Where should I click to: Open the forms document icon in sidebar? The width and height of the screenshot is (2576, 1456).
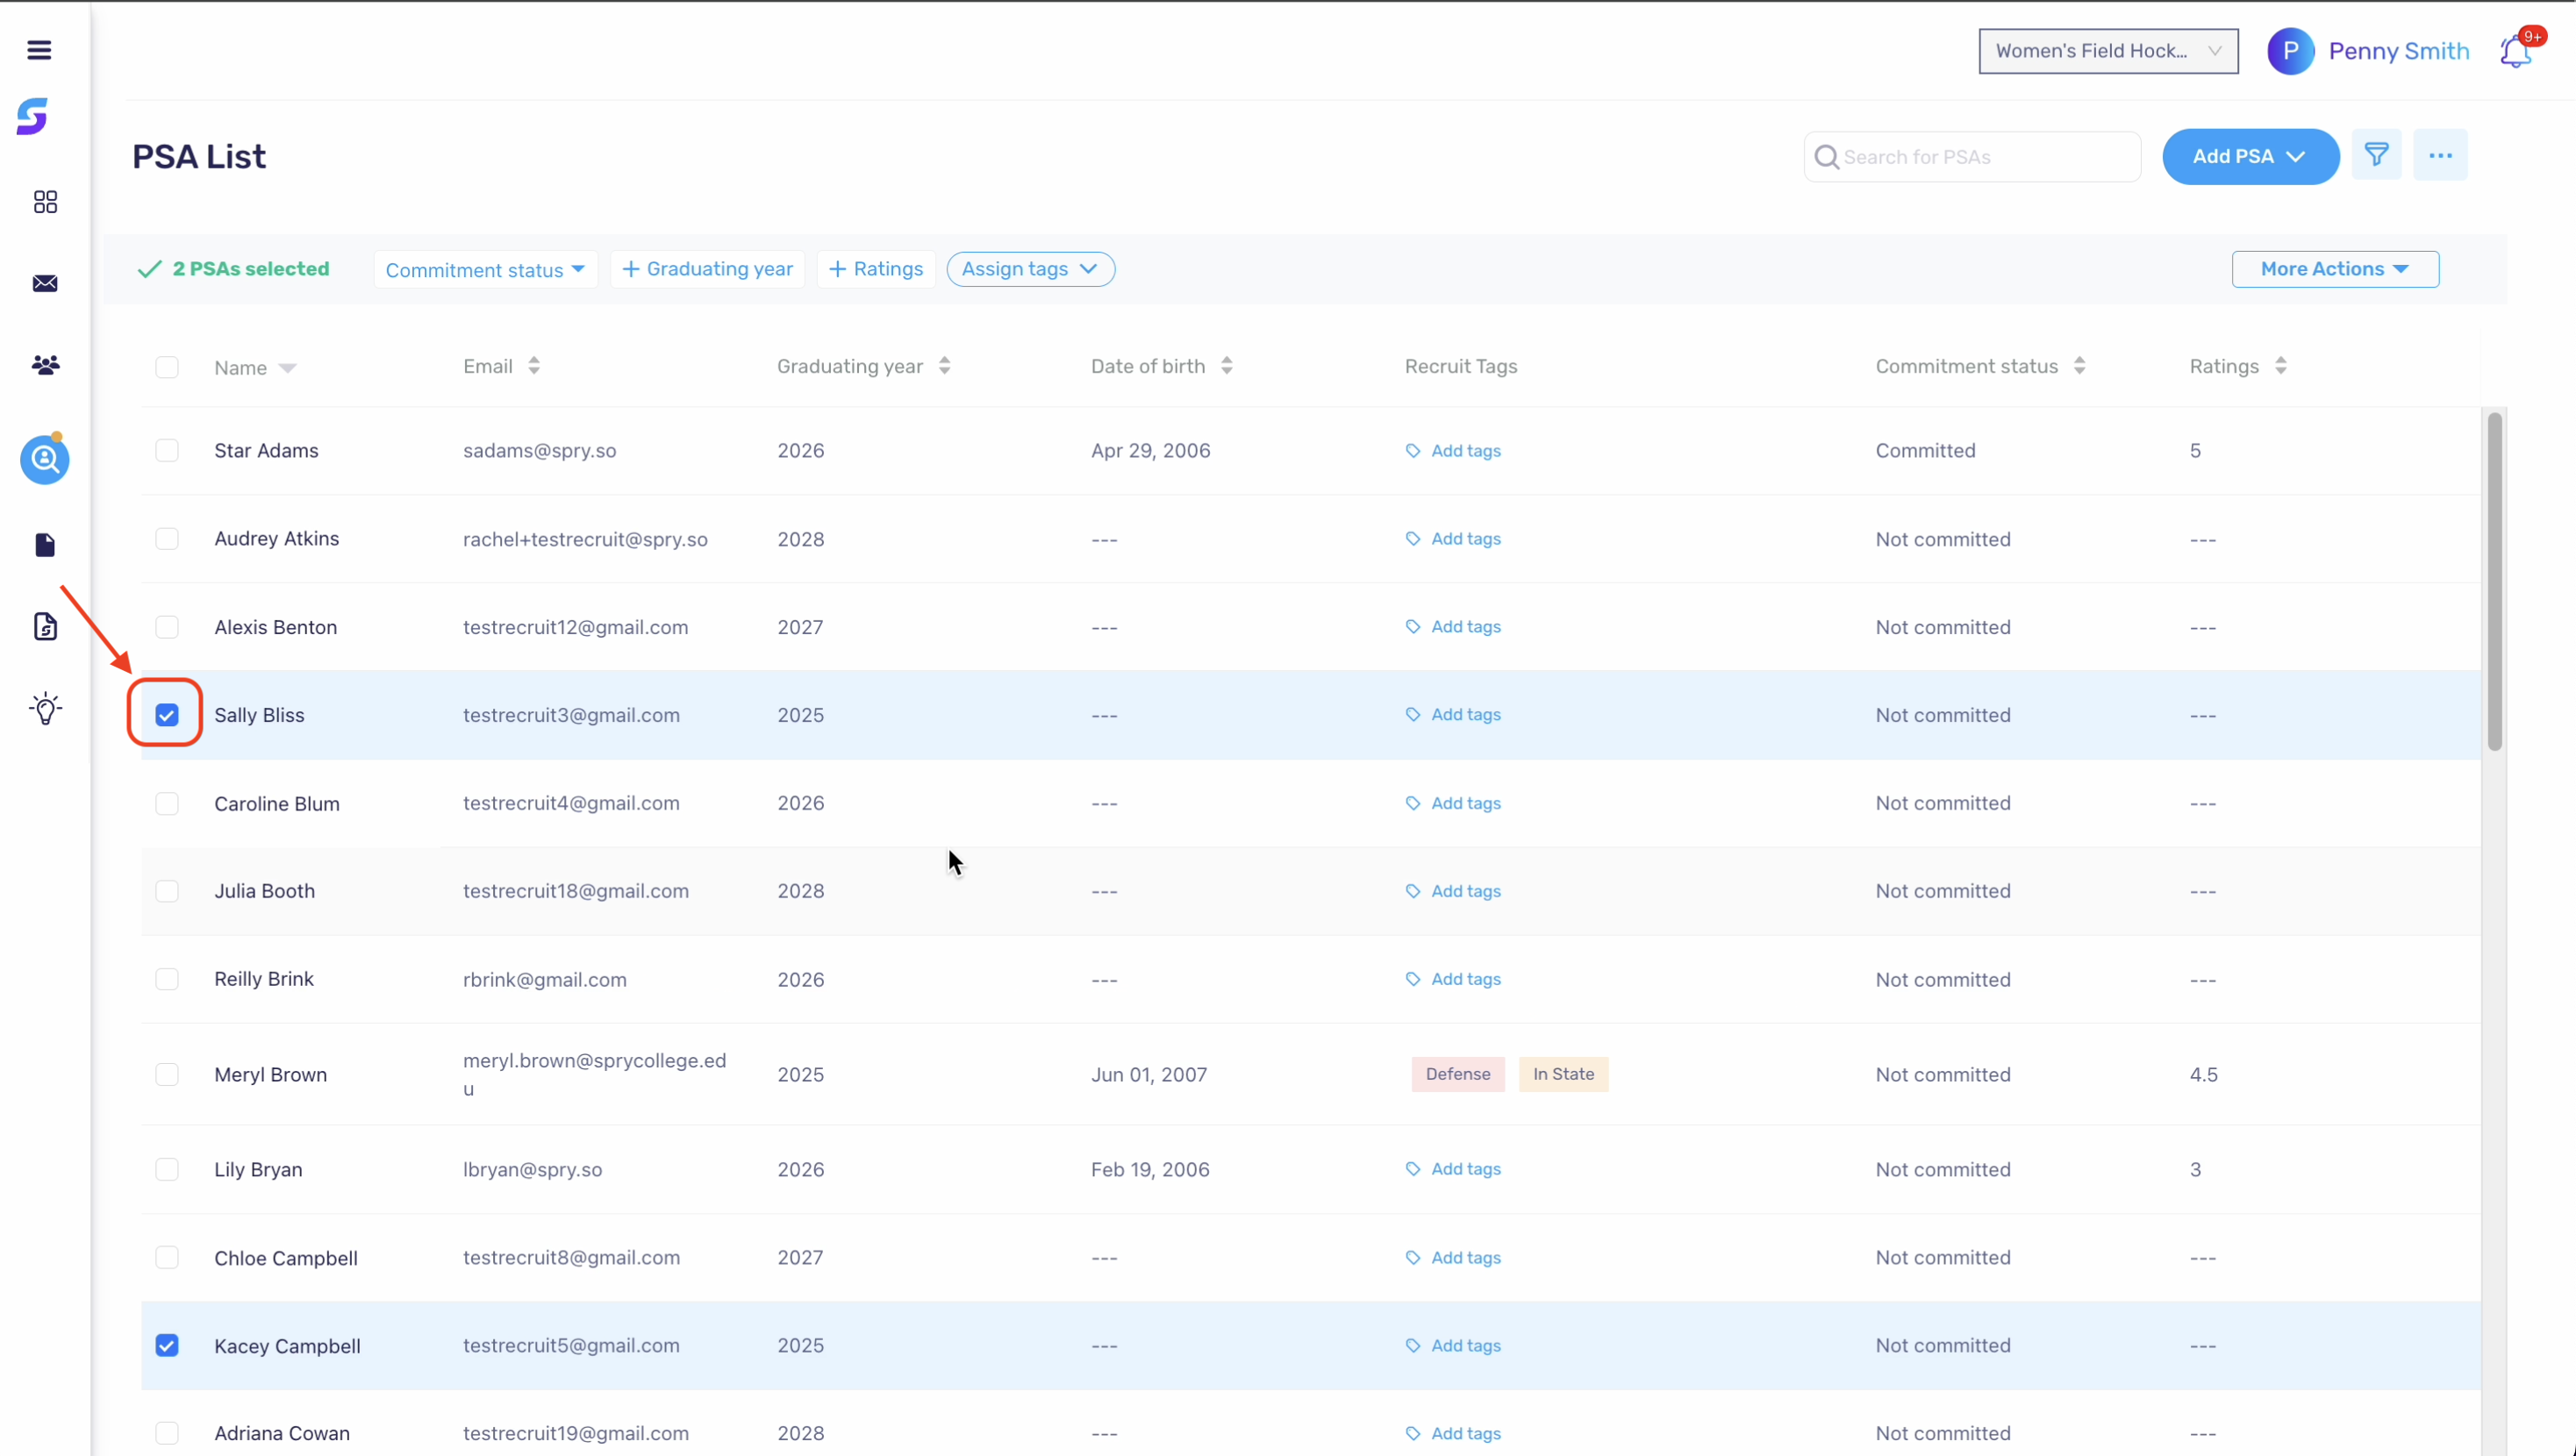[45, 627]
